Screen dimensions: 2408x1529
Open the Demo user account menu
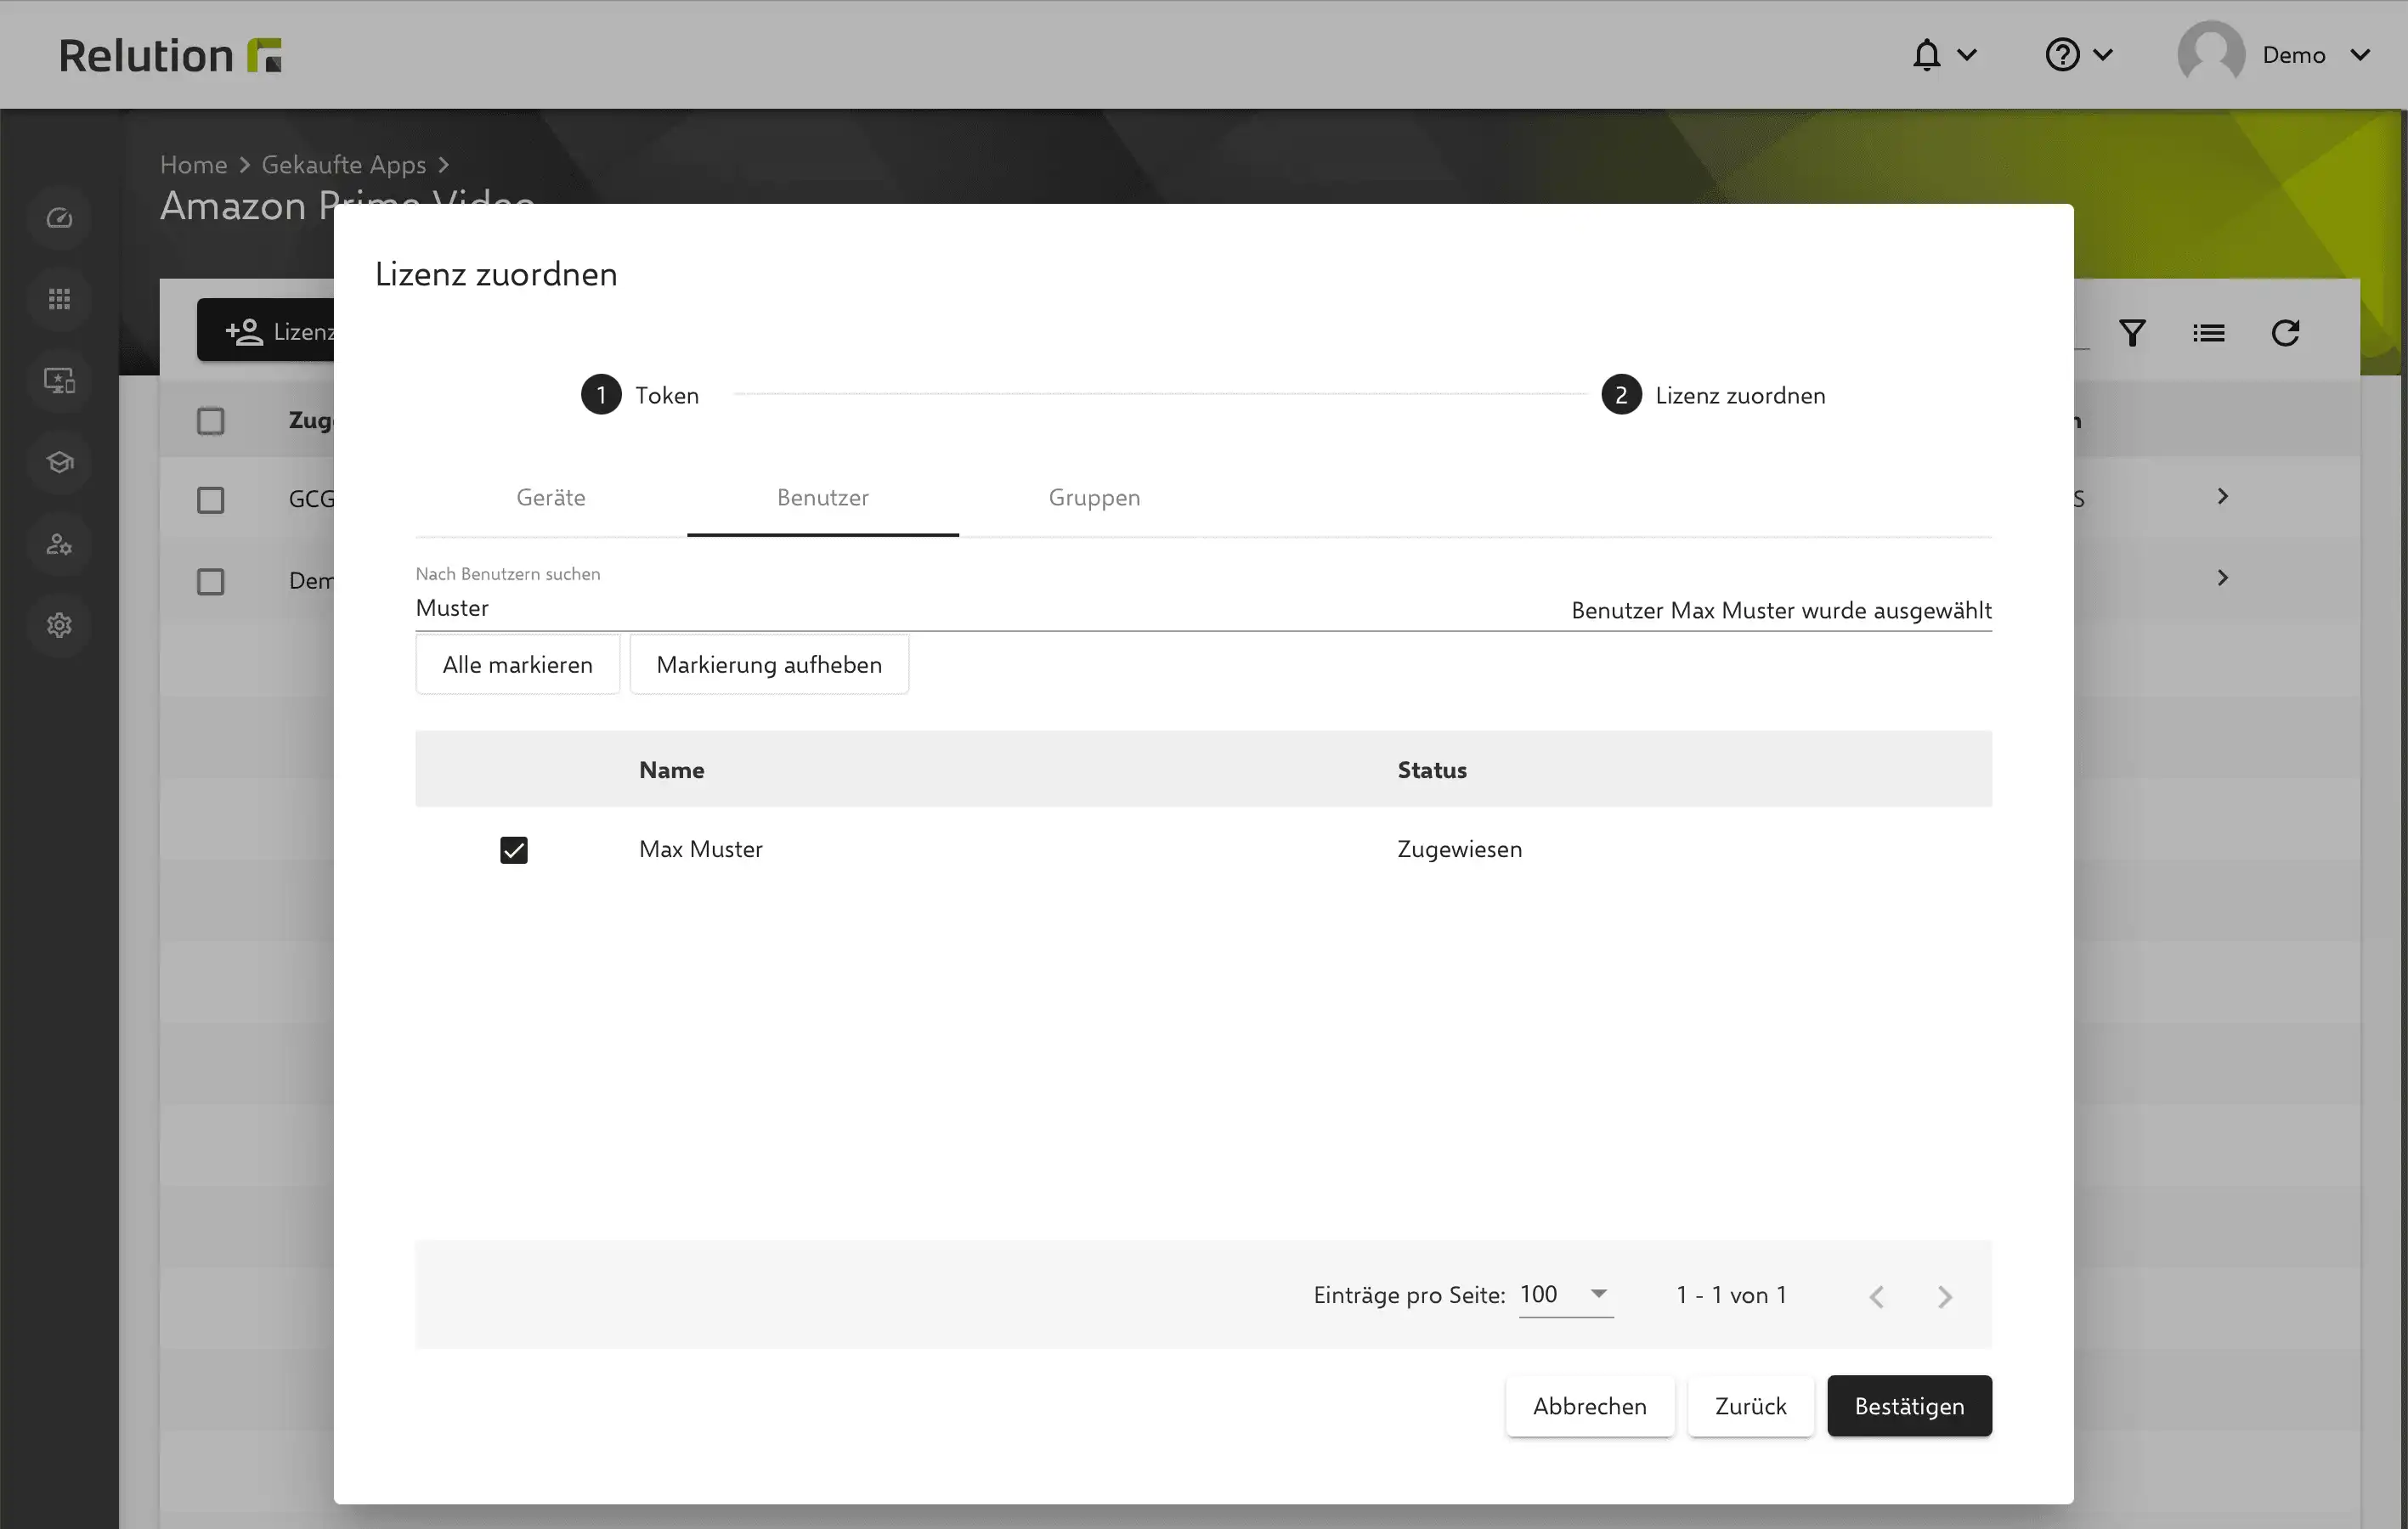coord(2275,55)
